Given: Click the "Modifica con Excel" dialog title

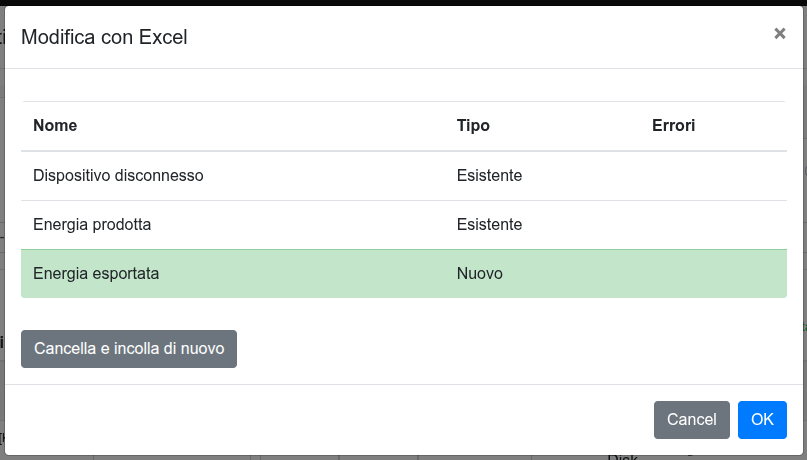Looking at the screenshot, I should pyautogui.click(x=104, y=38).
